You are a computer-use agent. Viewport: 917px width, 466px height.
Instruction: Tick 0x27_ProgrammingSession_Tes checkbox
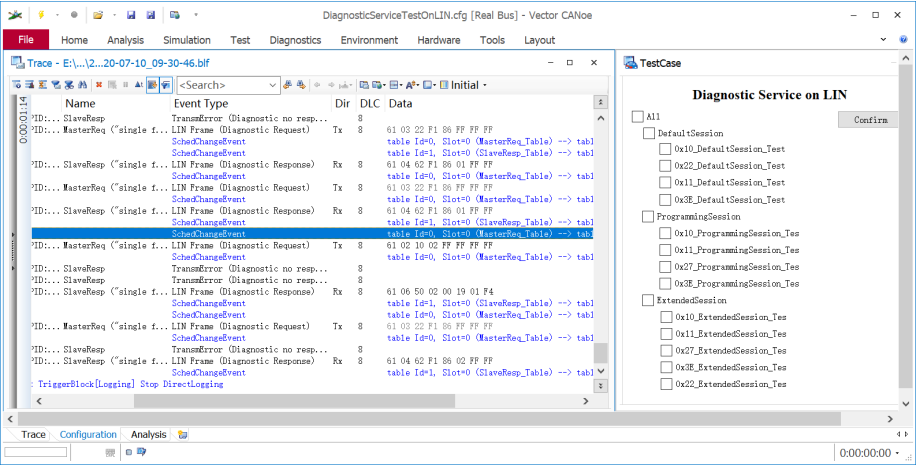(x=665, y=267)
